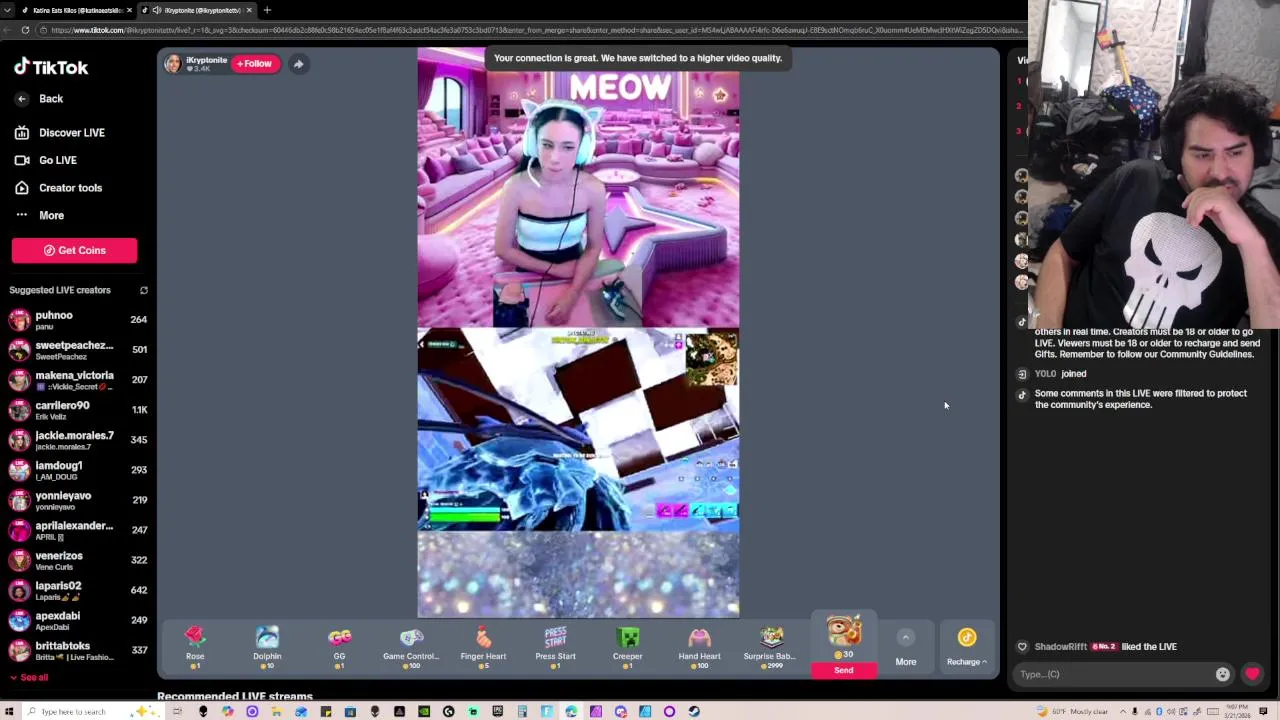Open iamdoug1's live stream

(78, 470)
